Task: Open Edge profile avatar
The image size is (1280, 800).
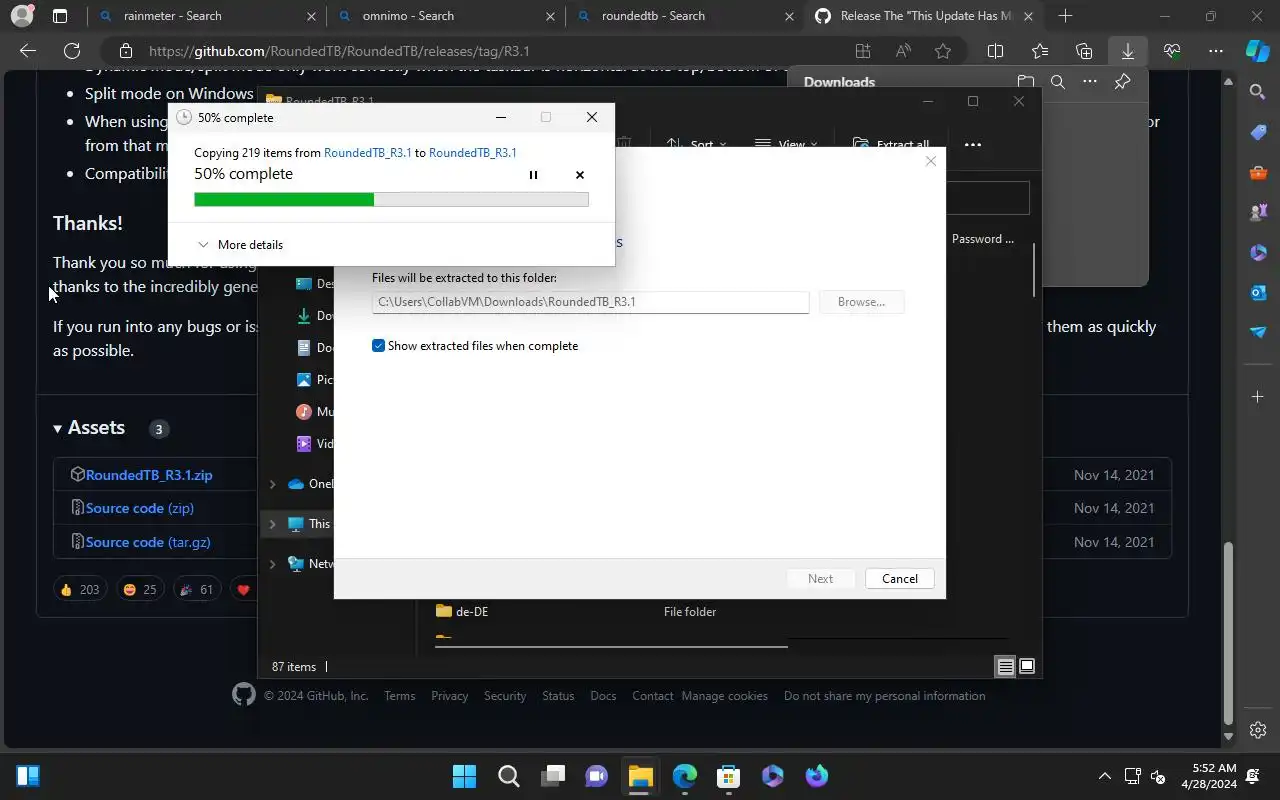Action: point(21,16)
